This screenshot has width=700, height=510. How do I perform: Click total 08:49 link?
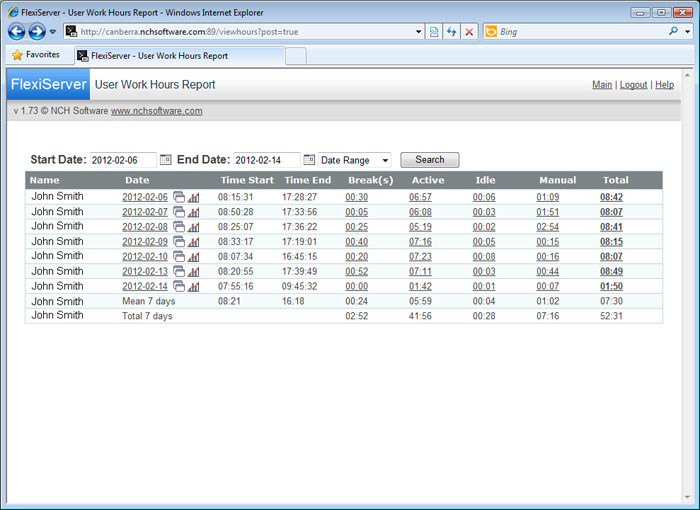611,272
